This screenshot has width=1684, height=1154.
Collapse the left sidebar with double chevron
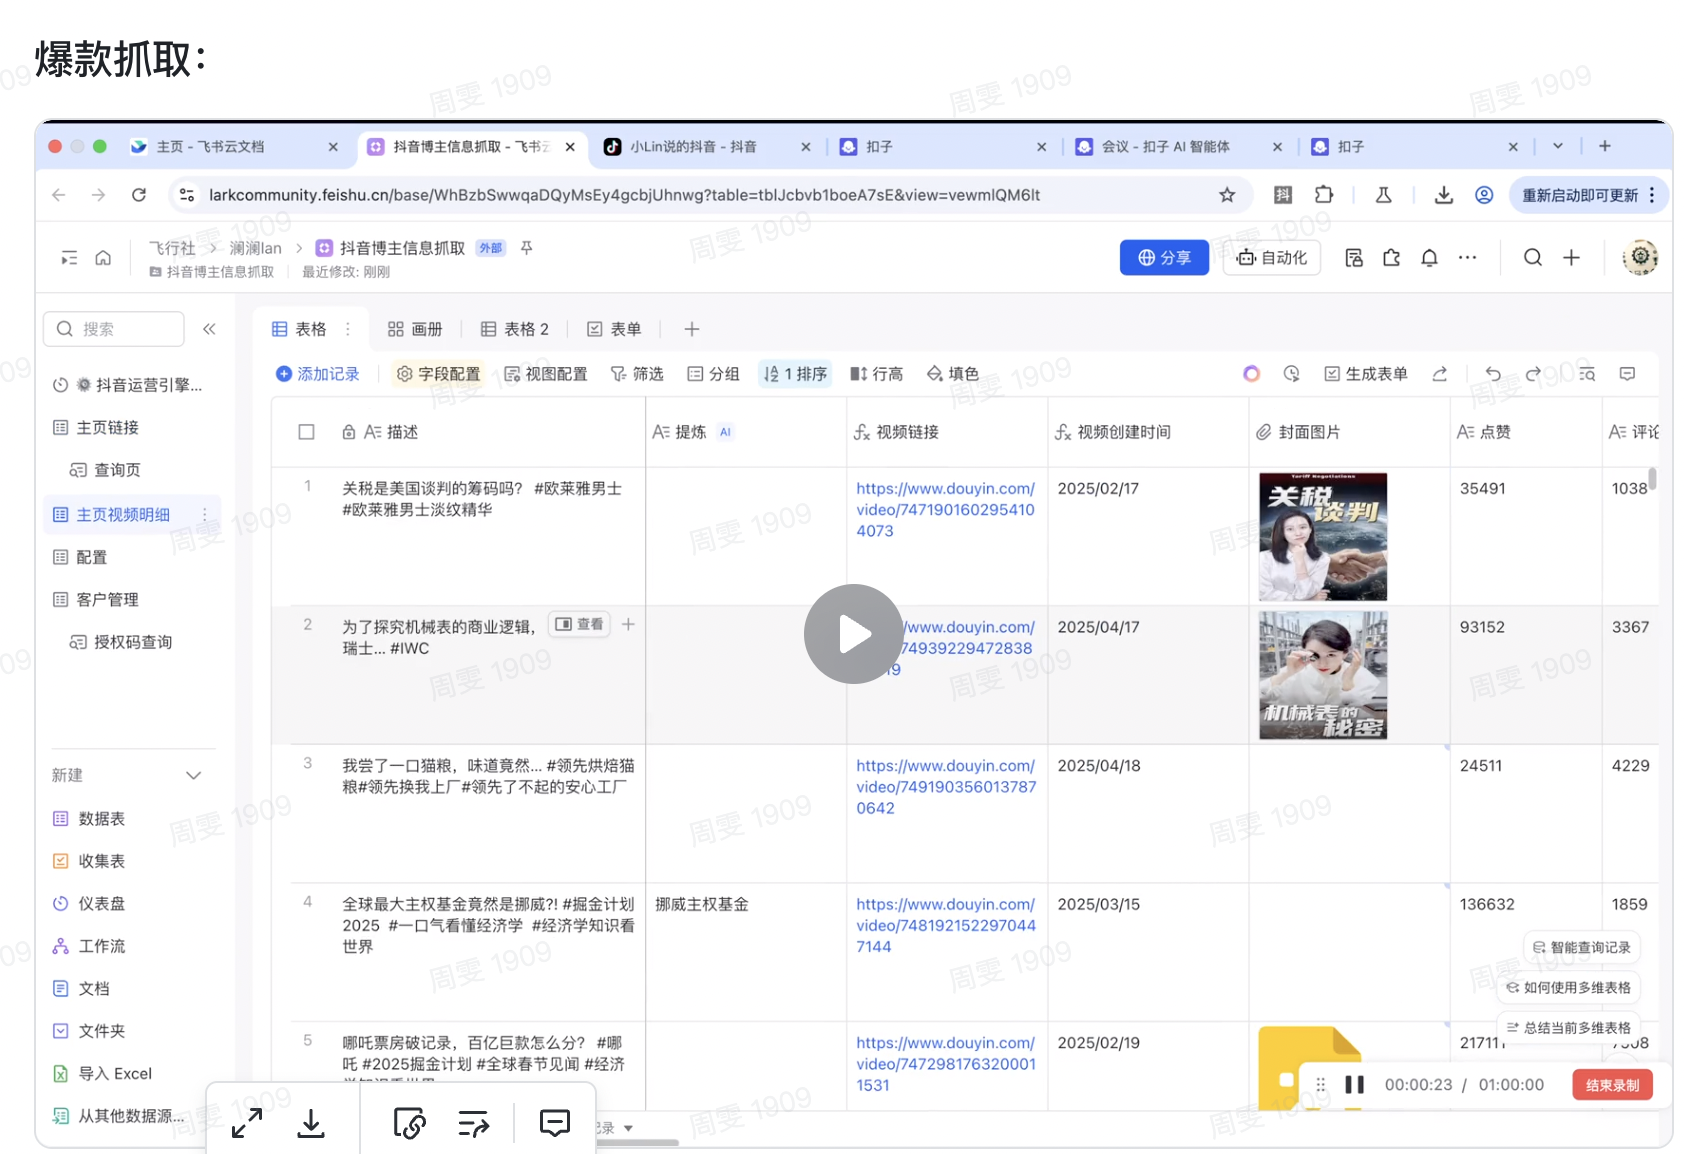[x=209, y=329]
